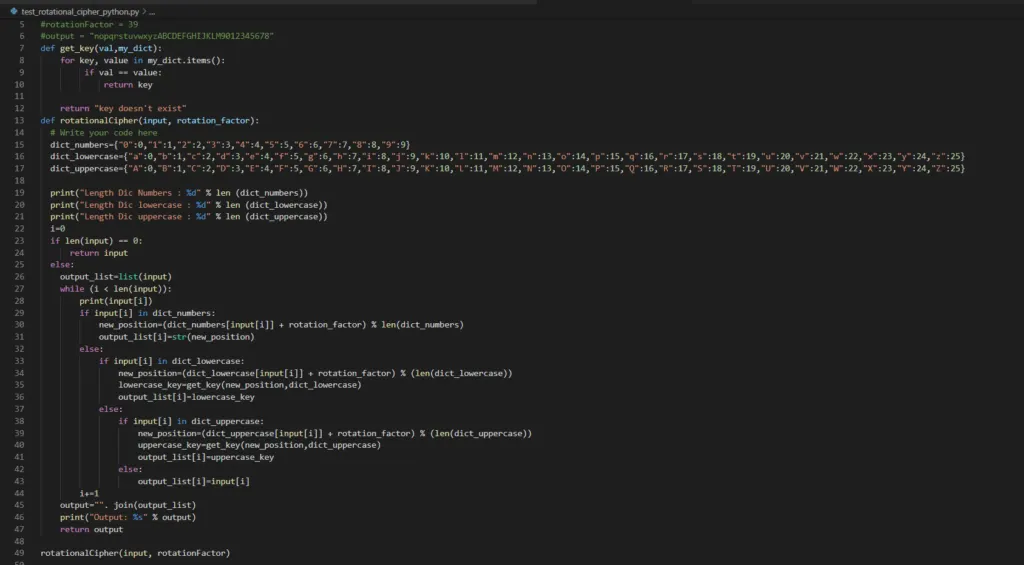Click the 'if val == value:' line
This screenshot has height=565, width=1024.
123,73
